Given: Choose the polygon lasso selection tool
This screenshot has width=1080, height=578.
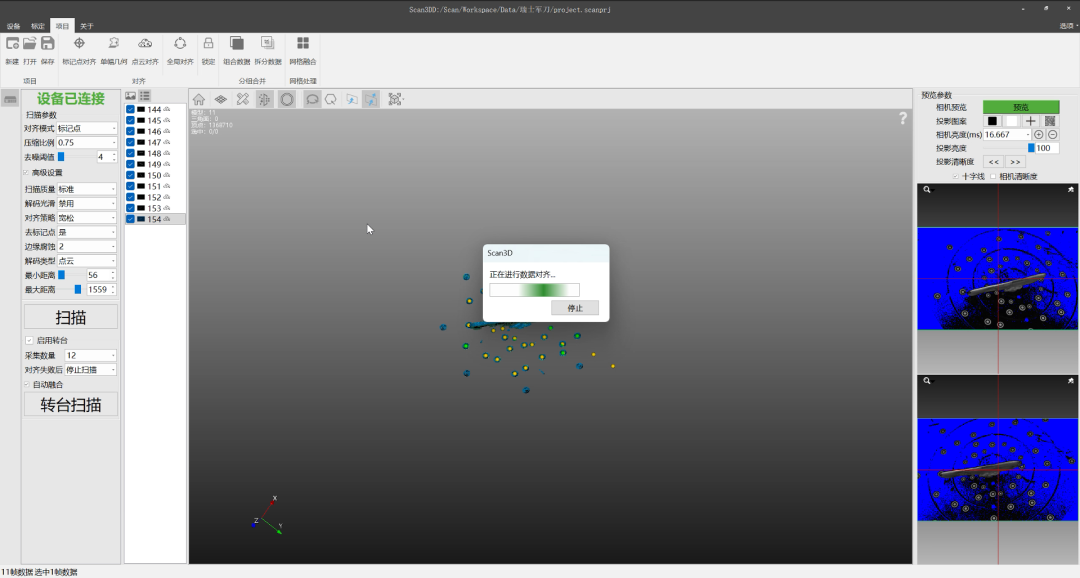Looking at the screenshot, I should click(x=331, y=99).
